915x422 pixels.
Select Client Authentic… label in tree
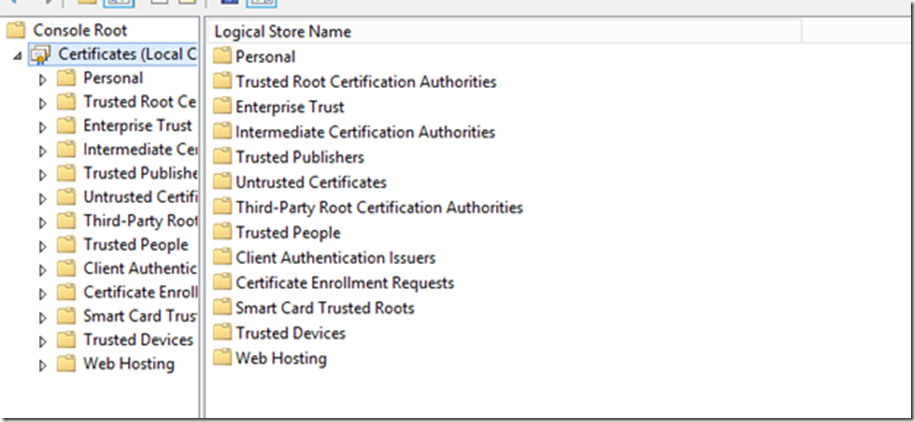coord(140,268)
